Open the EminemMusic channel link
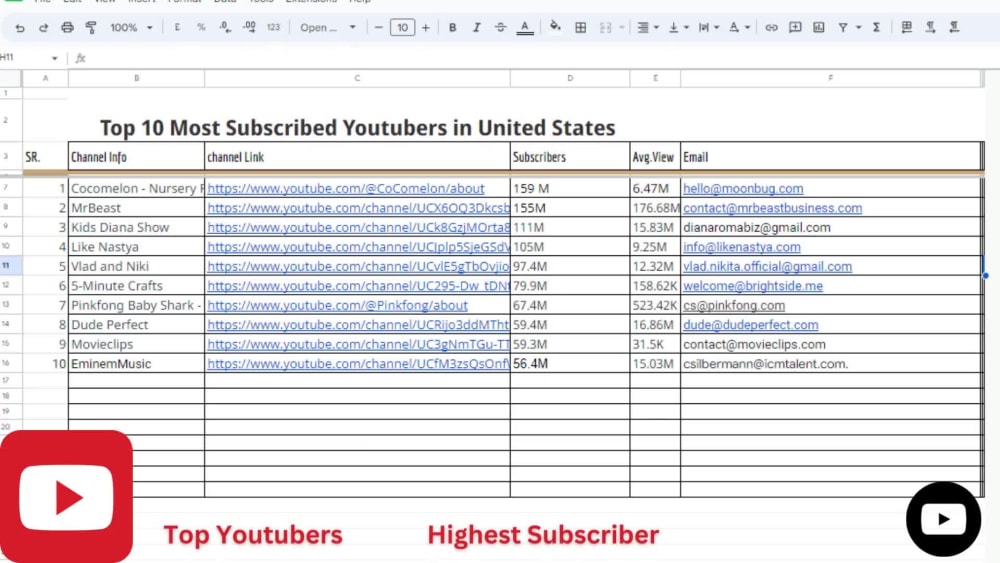1000x563 pixels. click(x=358, y=363)
